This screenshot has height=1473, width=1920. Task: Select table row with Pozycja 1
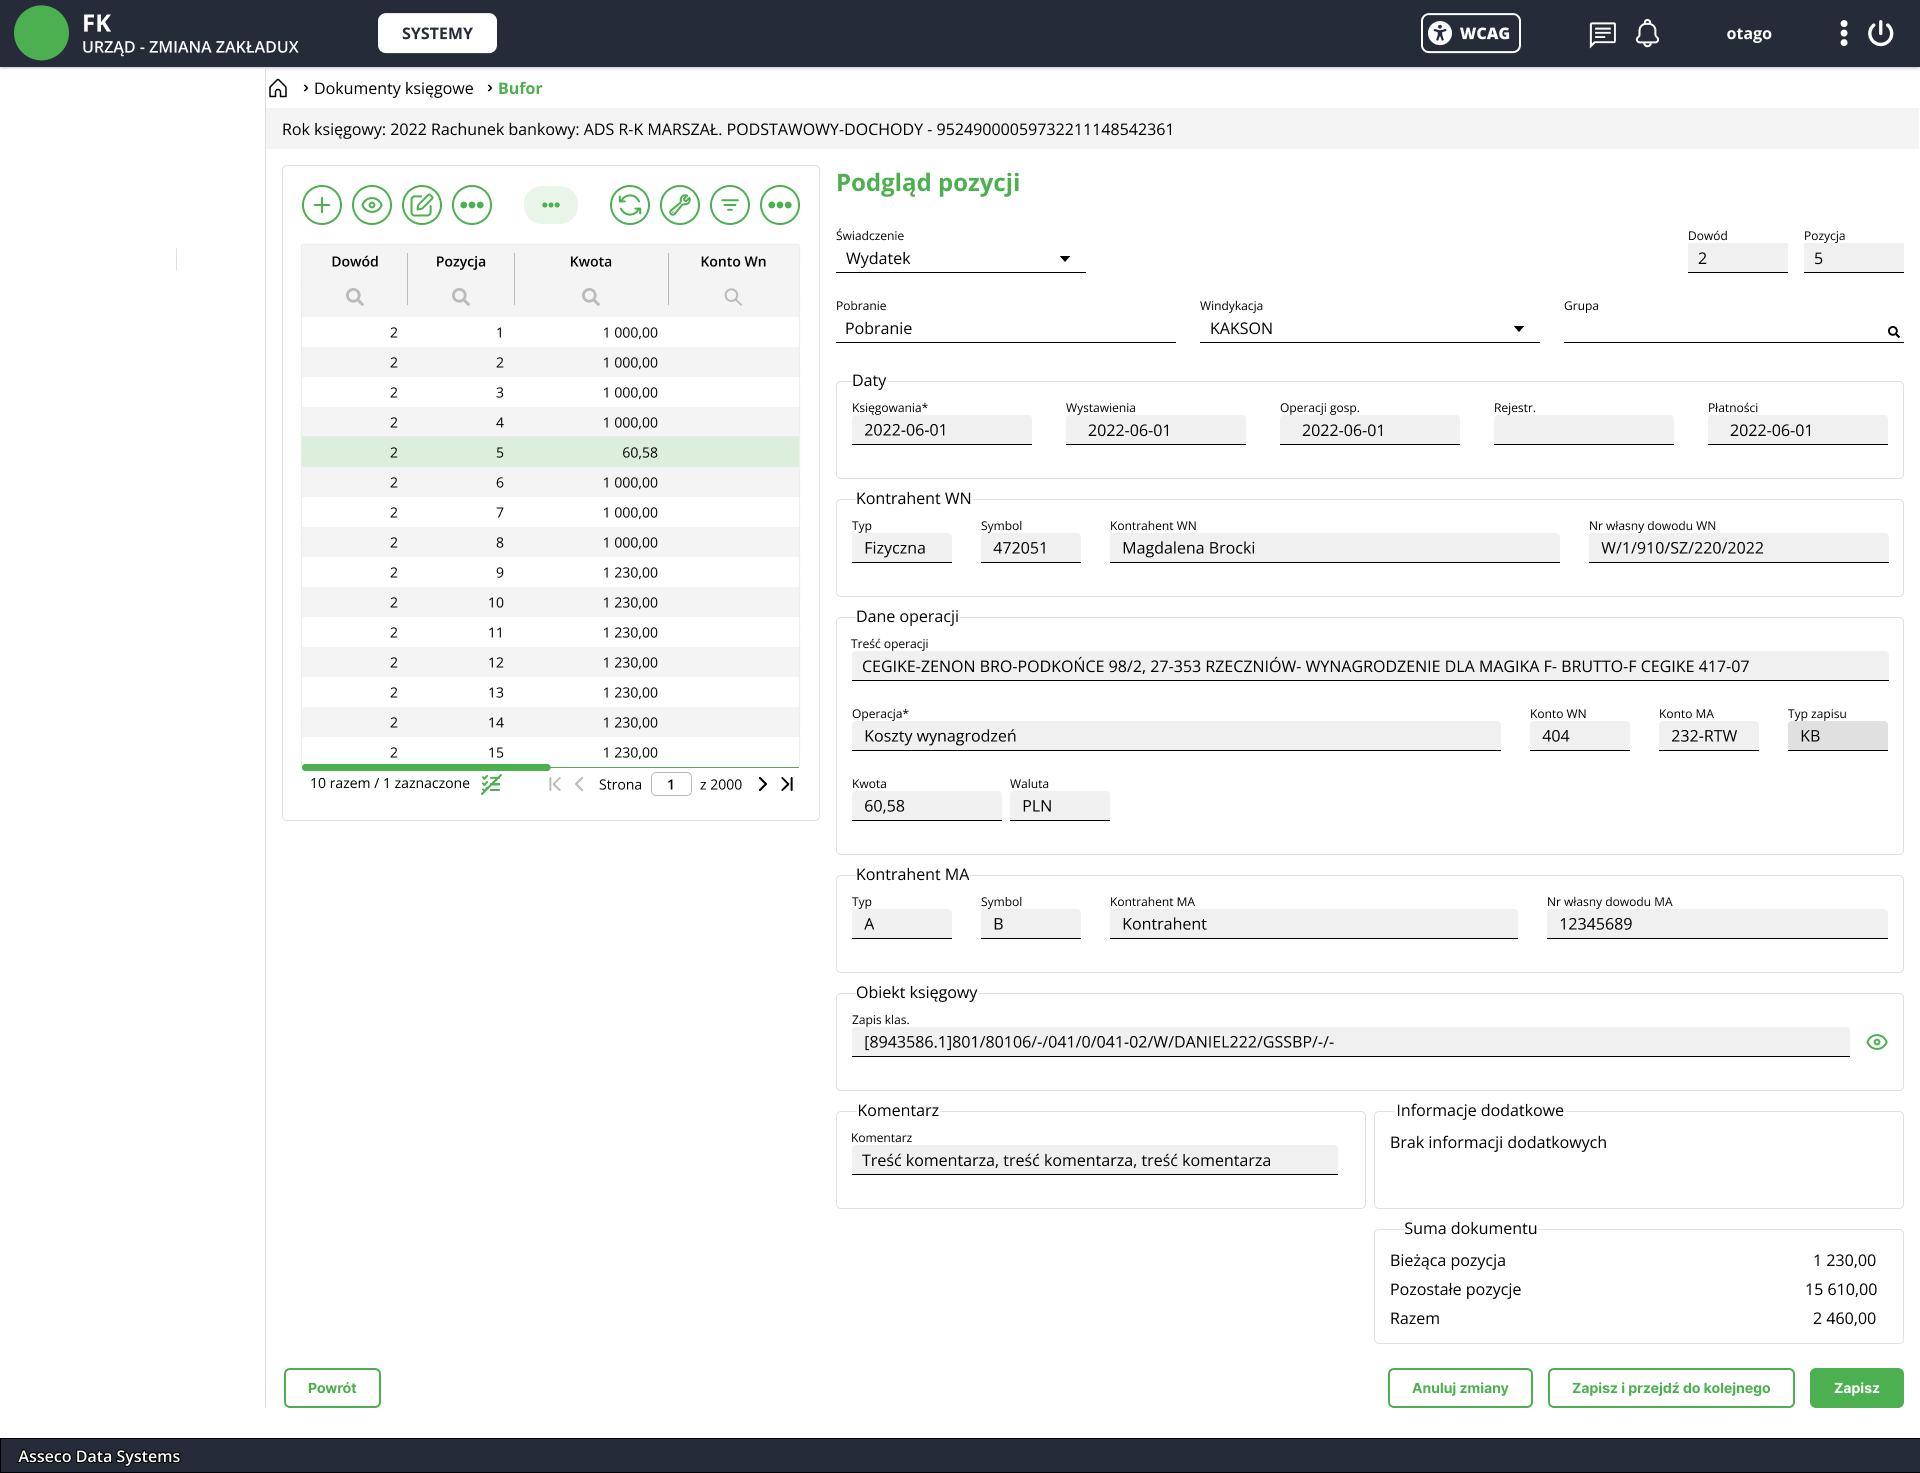pyautogui.click(x=550, y=332)
